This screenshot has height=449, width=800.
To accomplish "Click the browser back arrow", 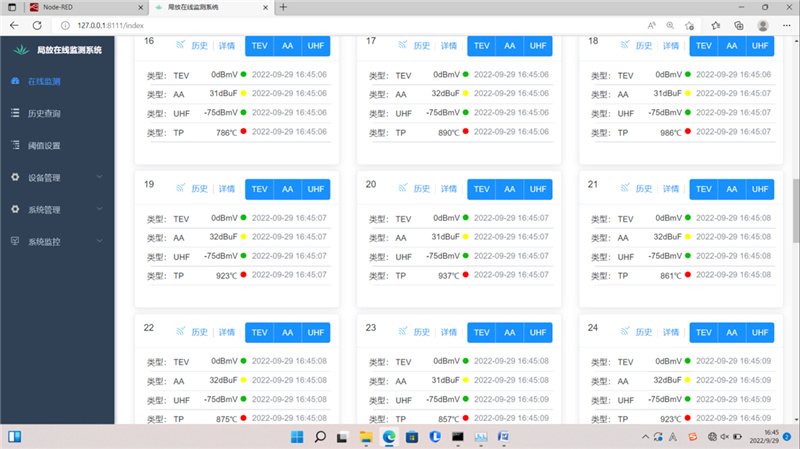I will [14, 24].
